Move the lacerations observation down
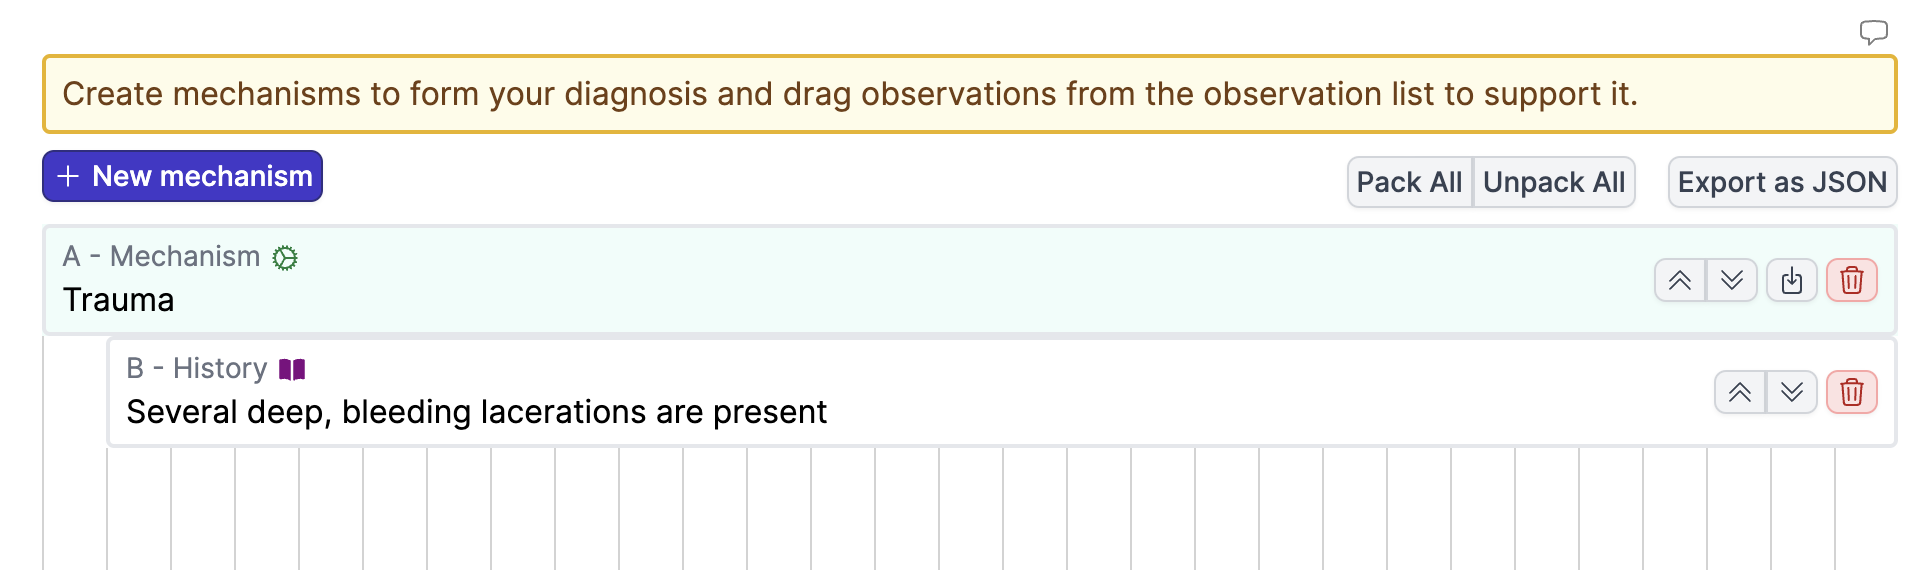The width and height of the screenshot is (1928, 570). [x=1792, y=393]
